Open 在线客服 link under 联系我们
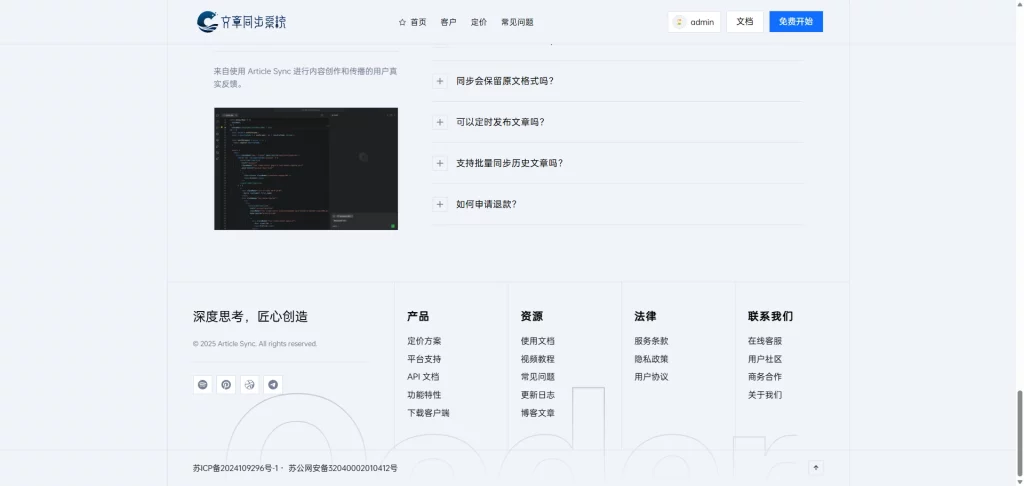The image size is (1024, 486). coord(765,341)
